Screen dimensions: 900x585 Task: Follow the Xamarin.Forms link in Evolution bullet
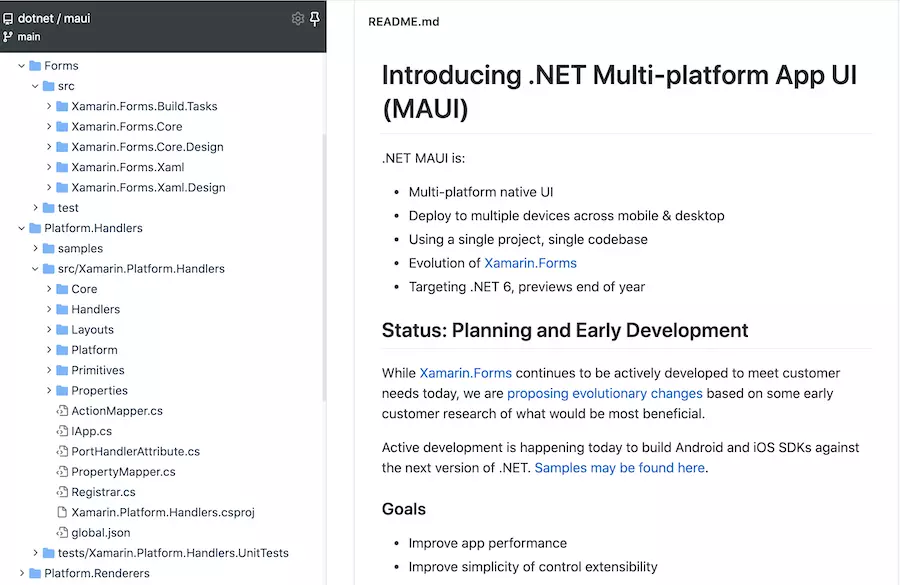point(530,263)
